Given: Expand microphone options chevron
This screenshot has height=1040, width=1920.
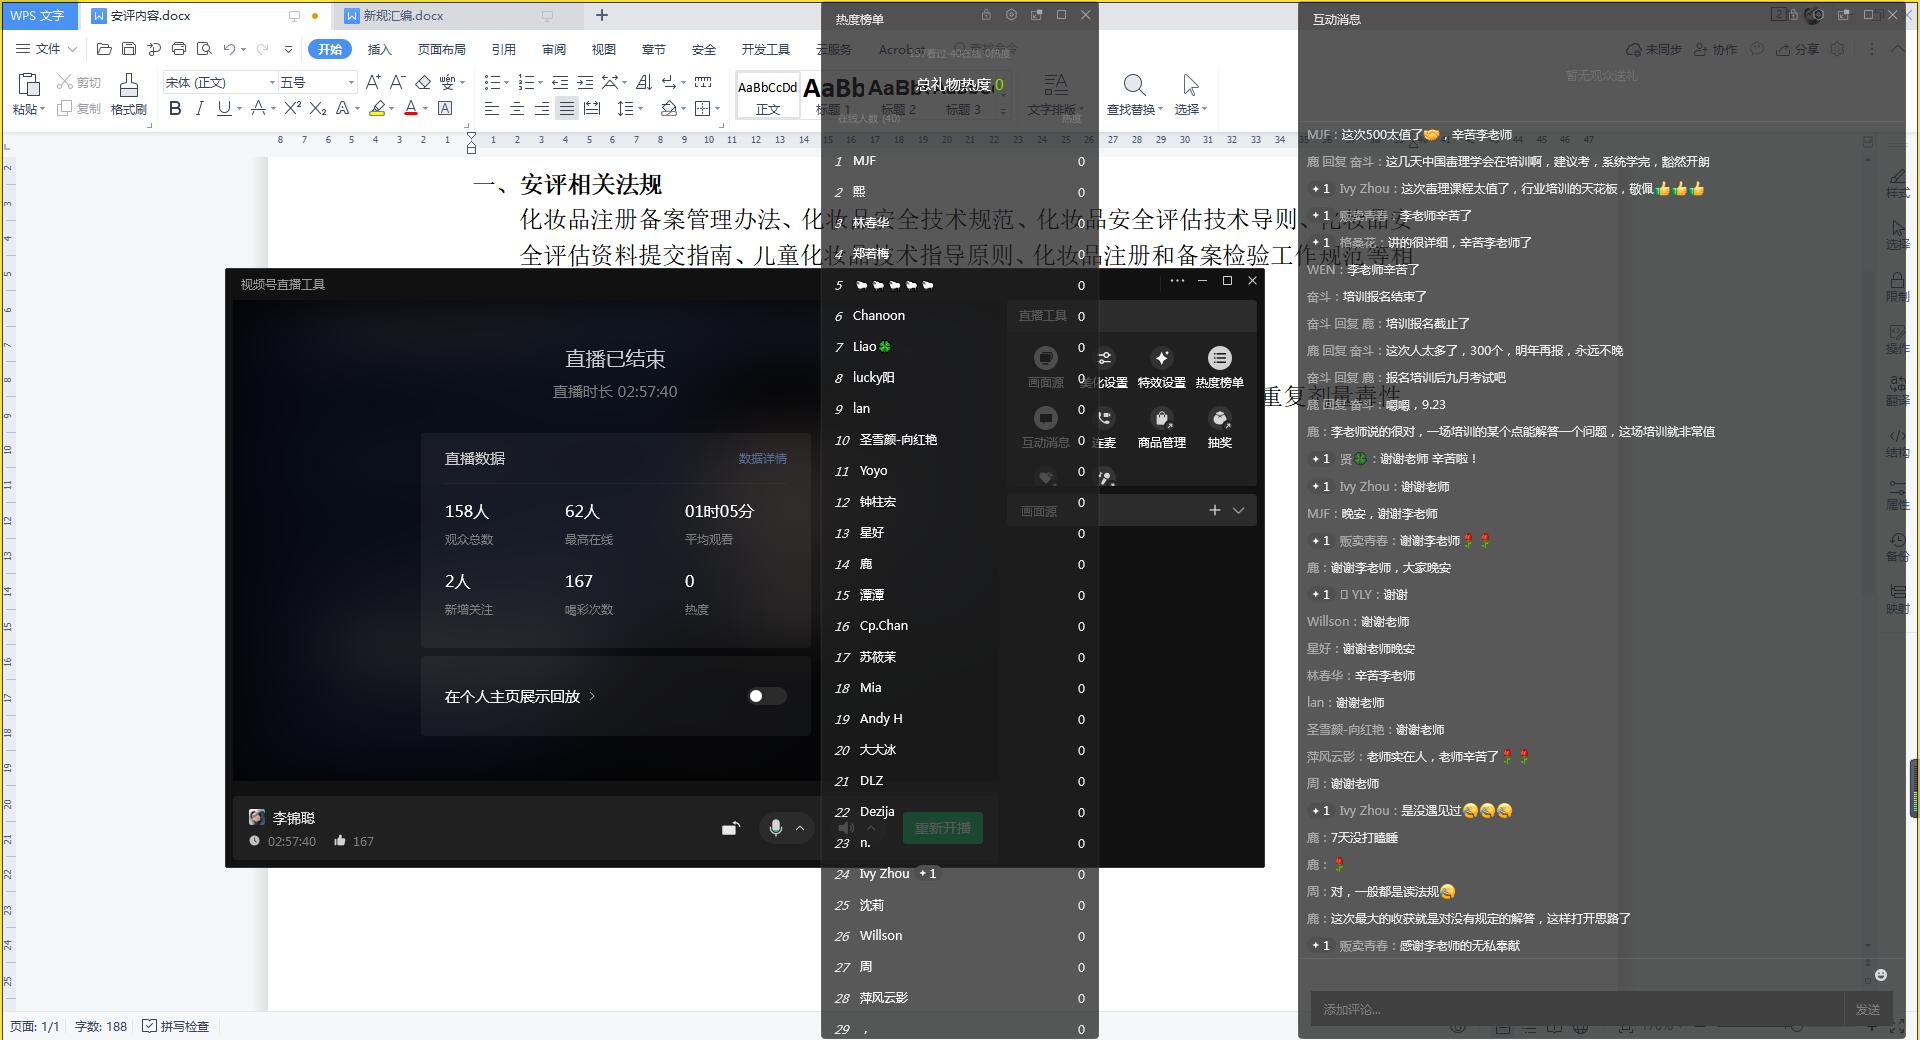Looking at the screenshot, I should click(800, 828).
